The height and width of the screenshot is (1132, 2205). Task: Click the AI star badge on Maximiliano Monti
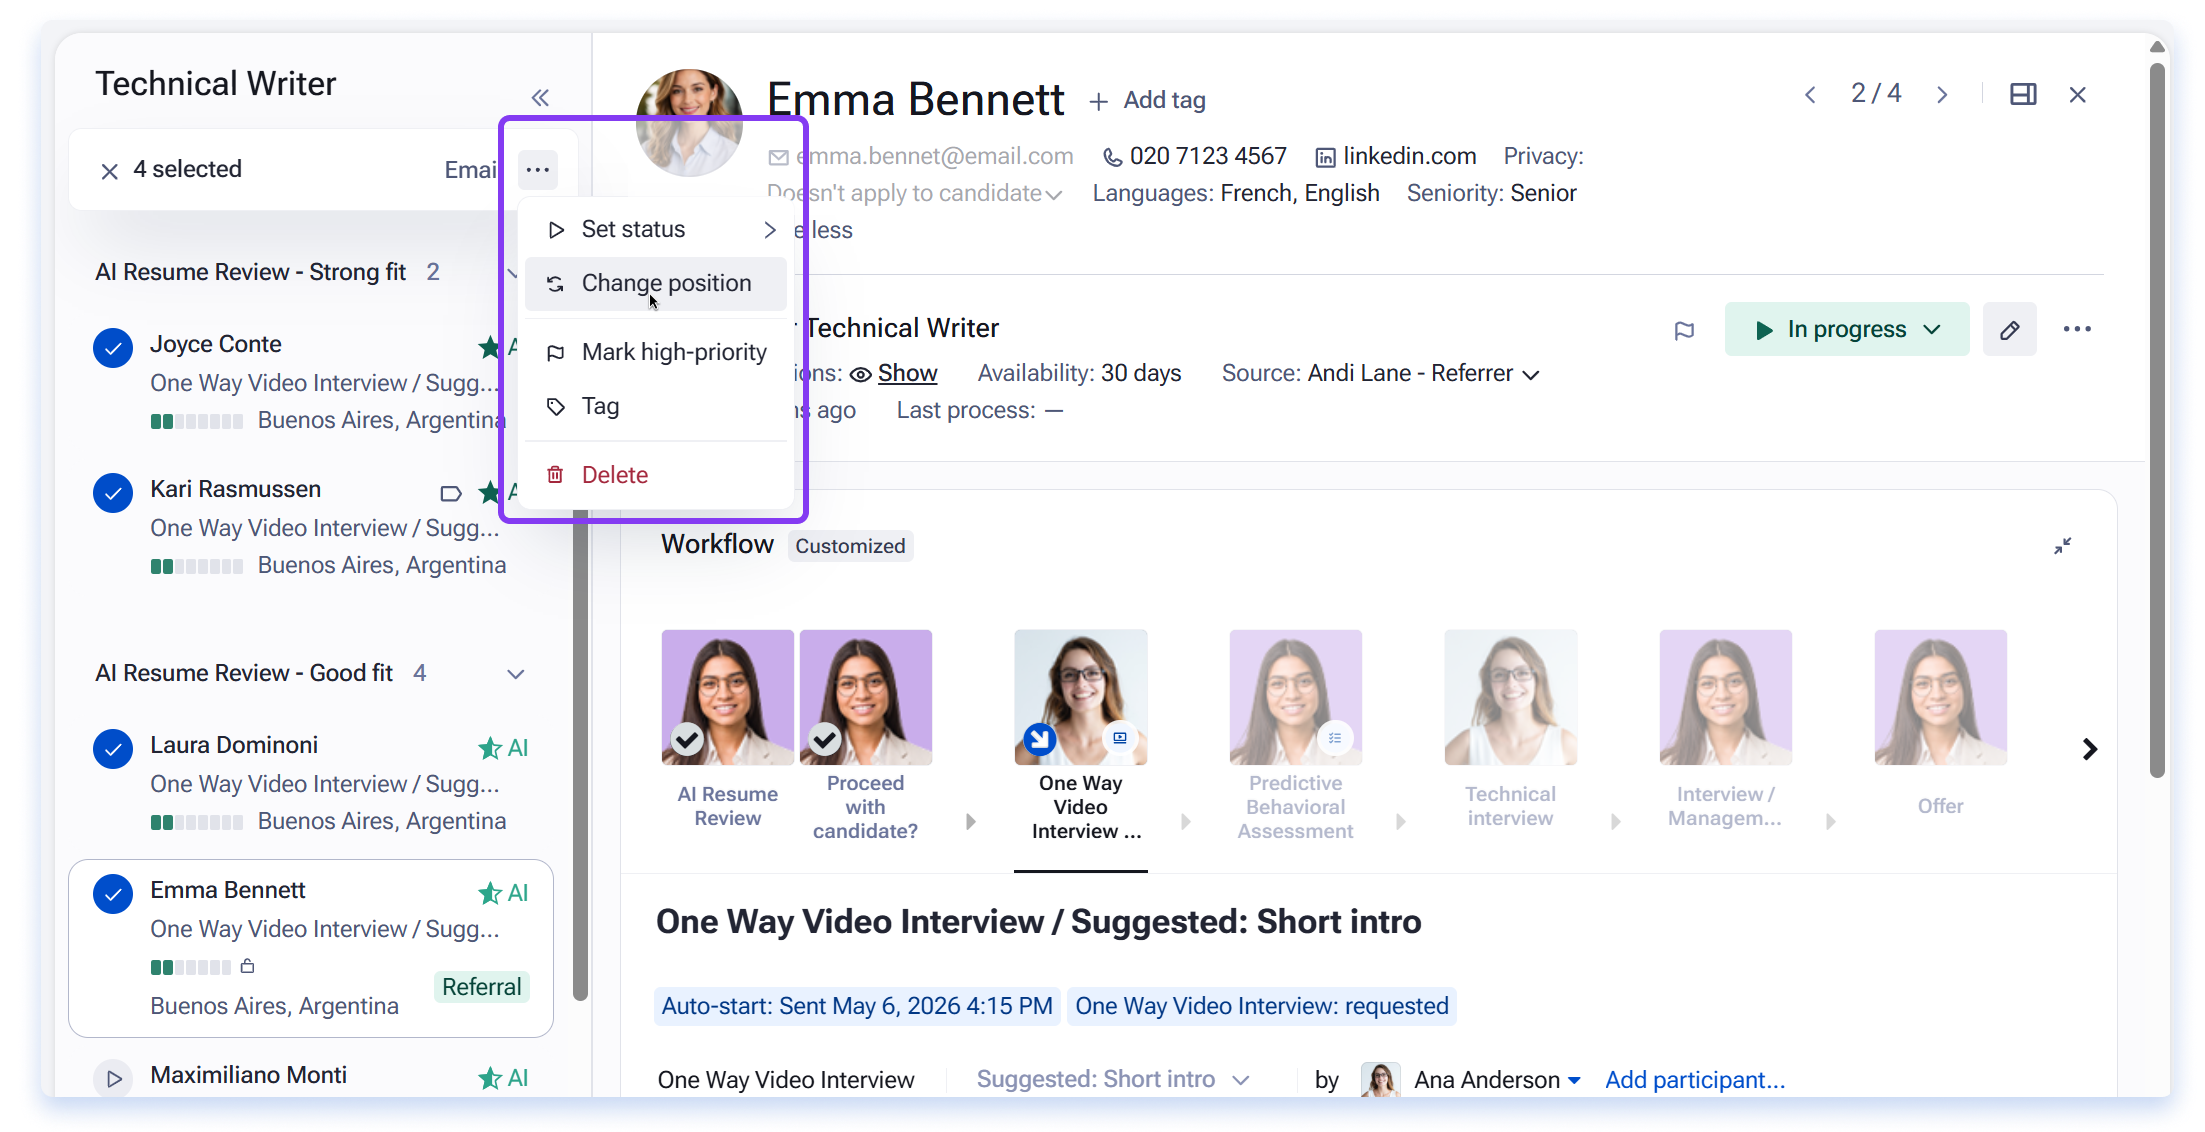503,1078
